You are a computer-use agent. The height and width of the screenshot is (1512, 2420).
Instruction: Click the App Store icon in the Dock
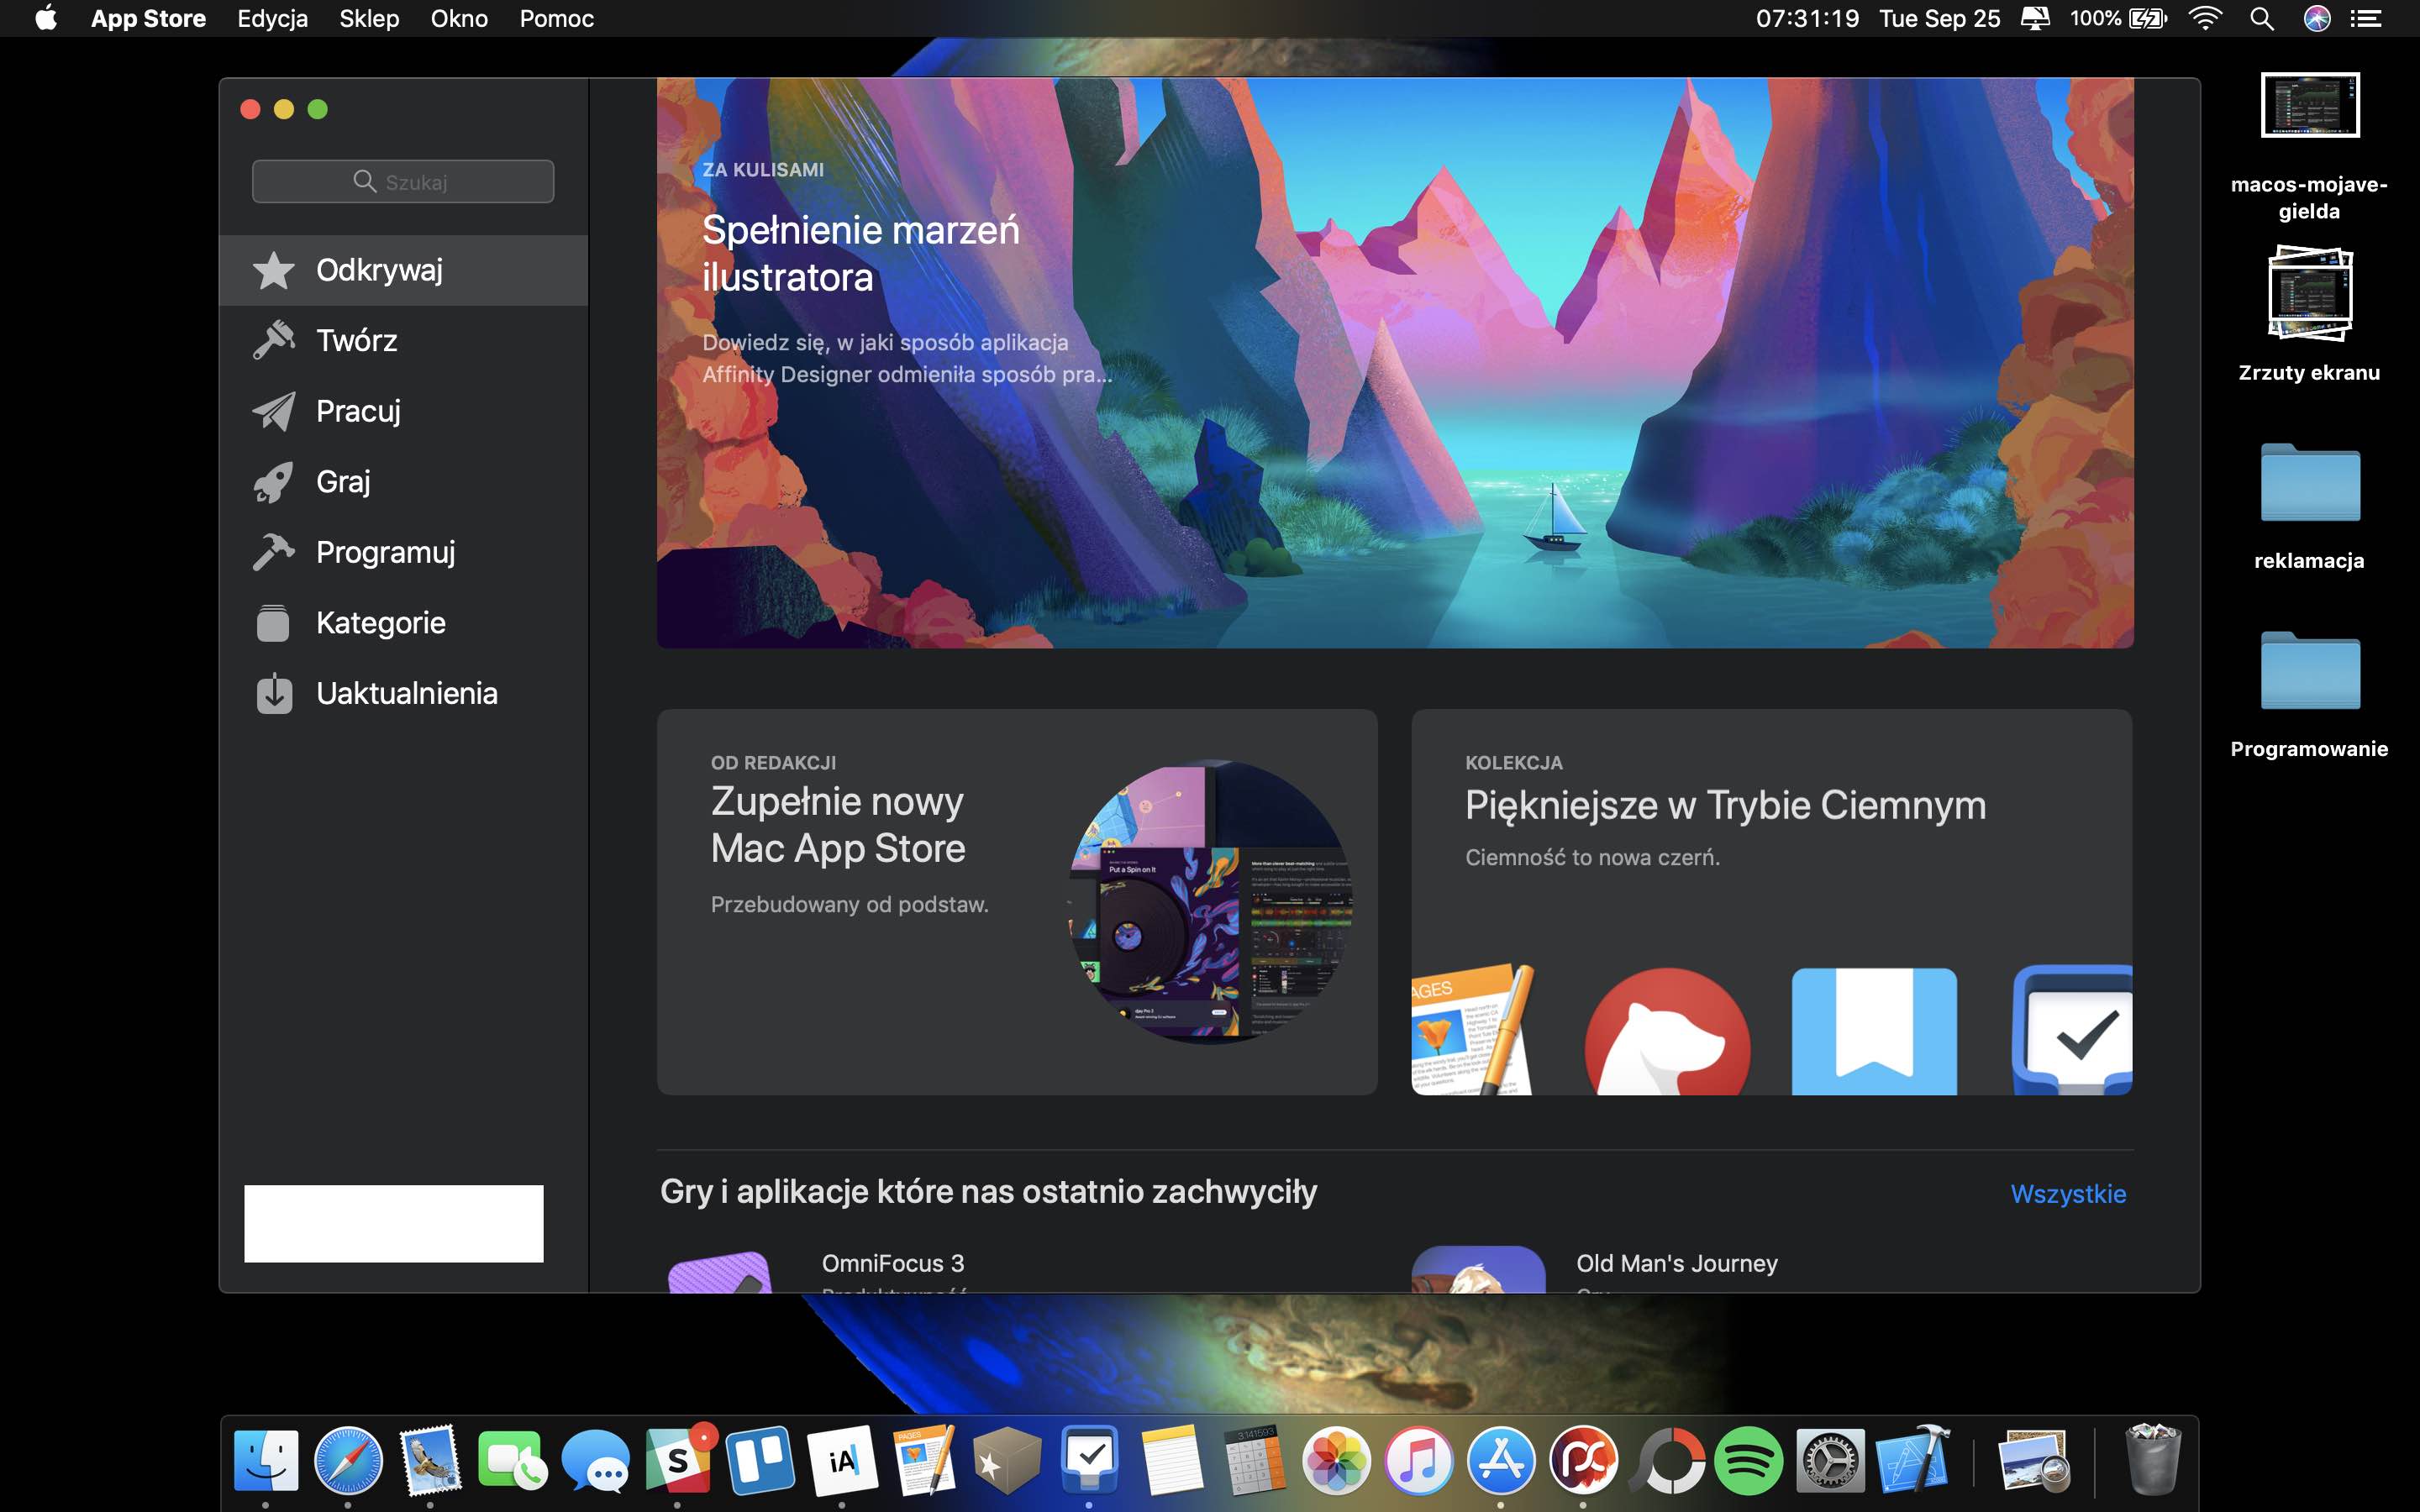pyautogui.click(x=1501, y=1461)
